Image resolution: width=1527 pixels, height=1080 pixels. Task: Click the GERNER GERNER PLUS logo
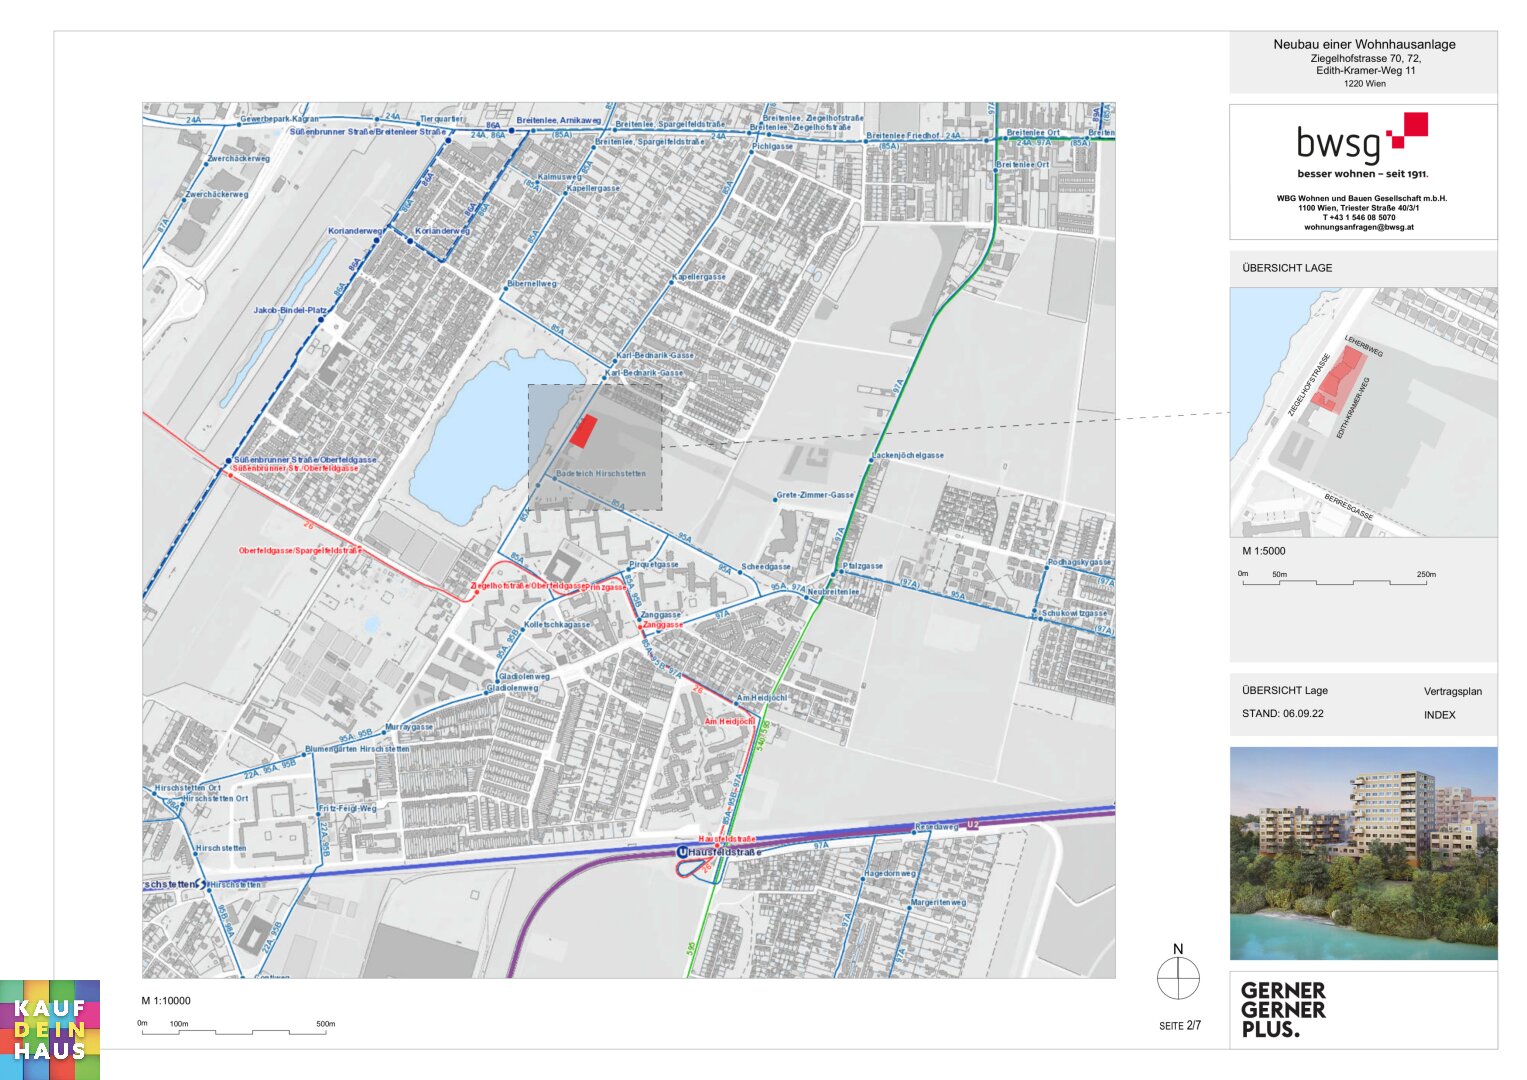click(x=1283, y=1009)
